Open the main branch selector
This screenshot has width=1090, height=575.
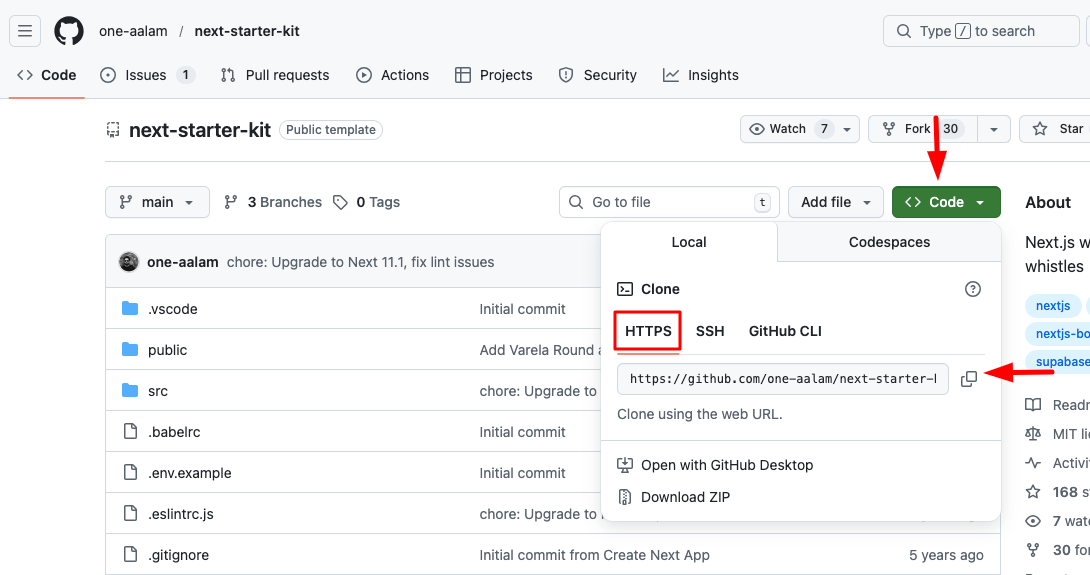157,202
